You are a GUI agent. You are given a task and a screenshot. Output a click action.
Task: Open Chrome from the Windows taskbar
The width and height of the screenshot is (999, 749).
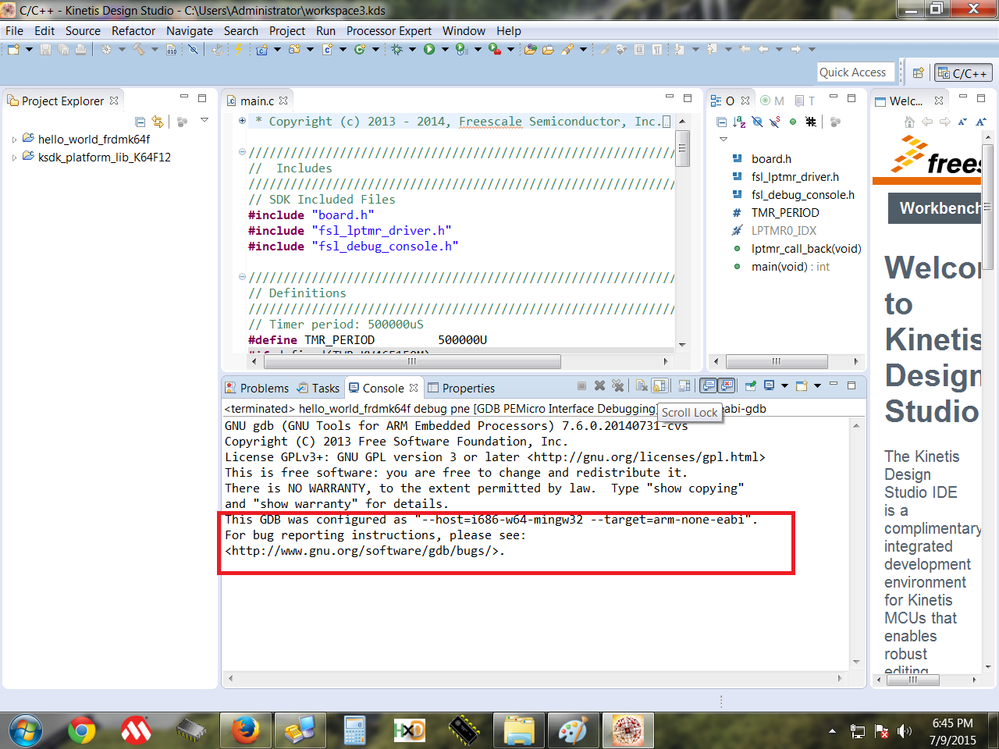[82, 730]
